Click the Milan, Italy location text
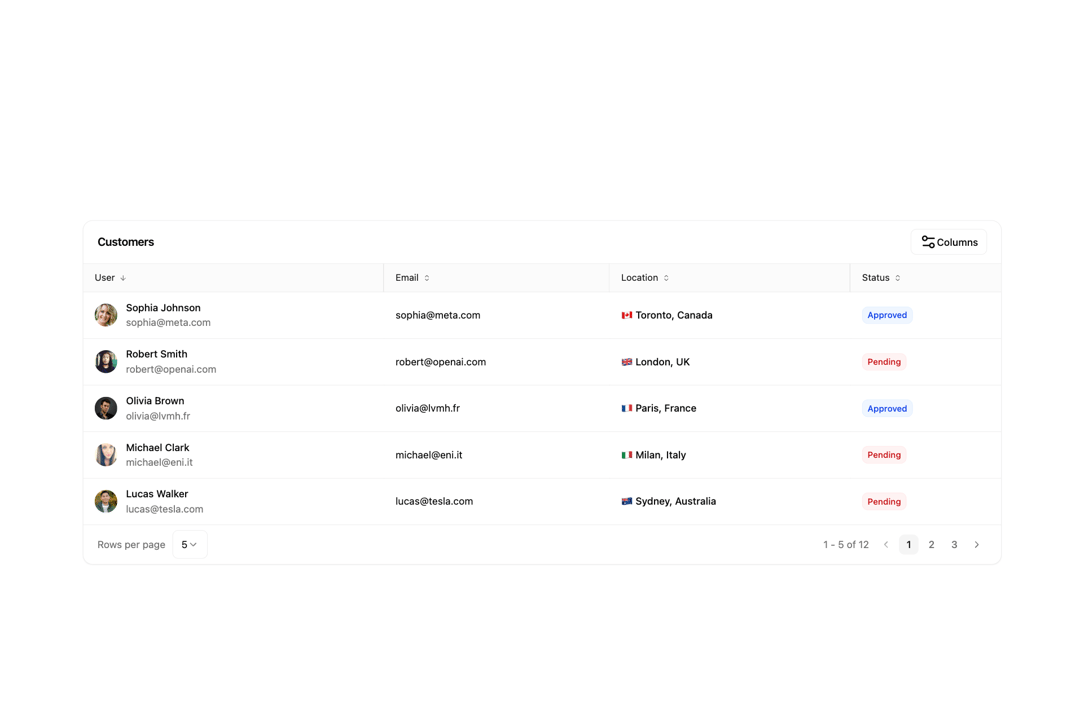1080x724 pixels. [661, 455]
